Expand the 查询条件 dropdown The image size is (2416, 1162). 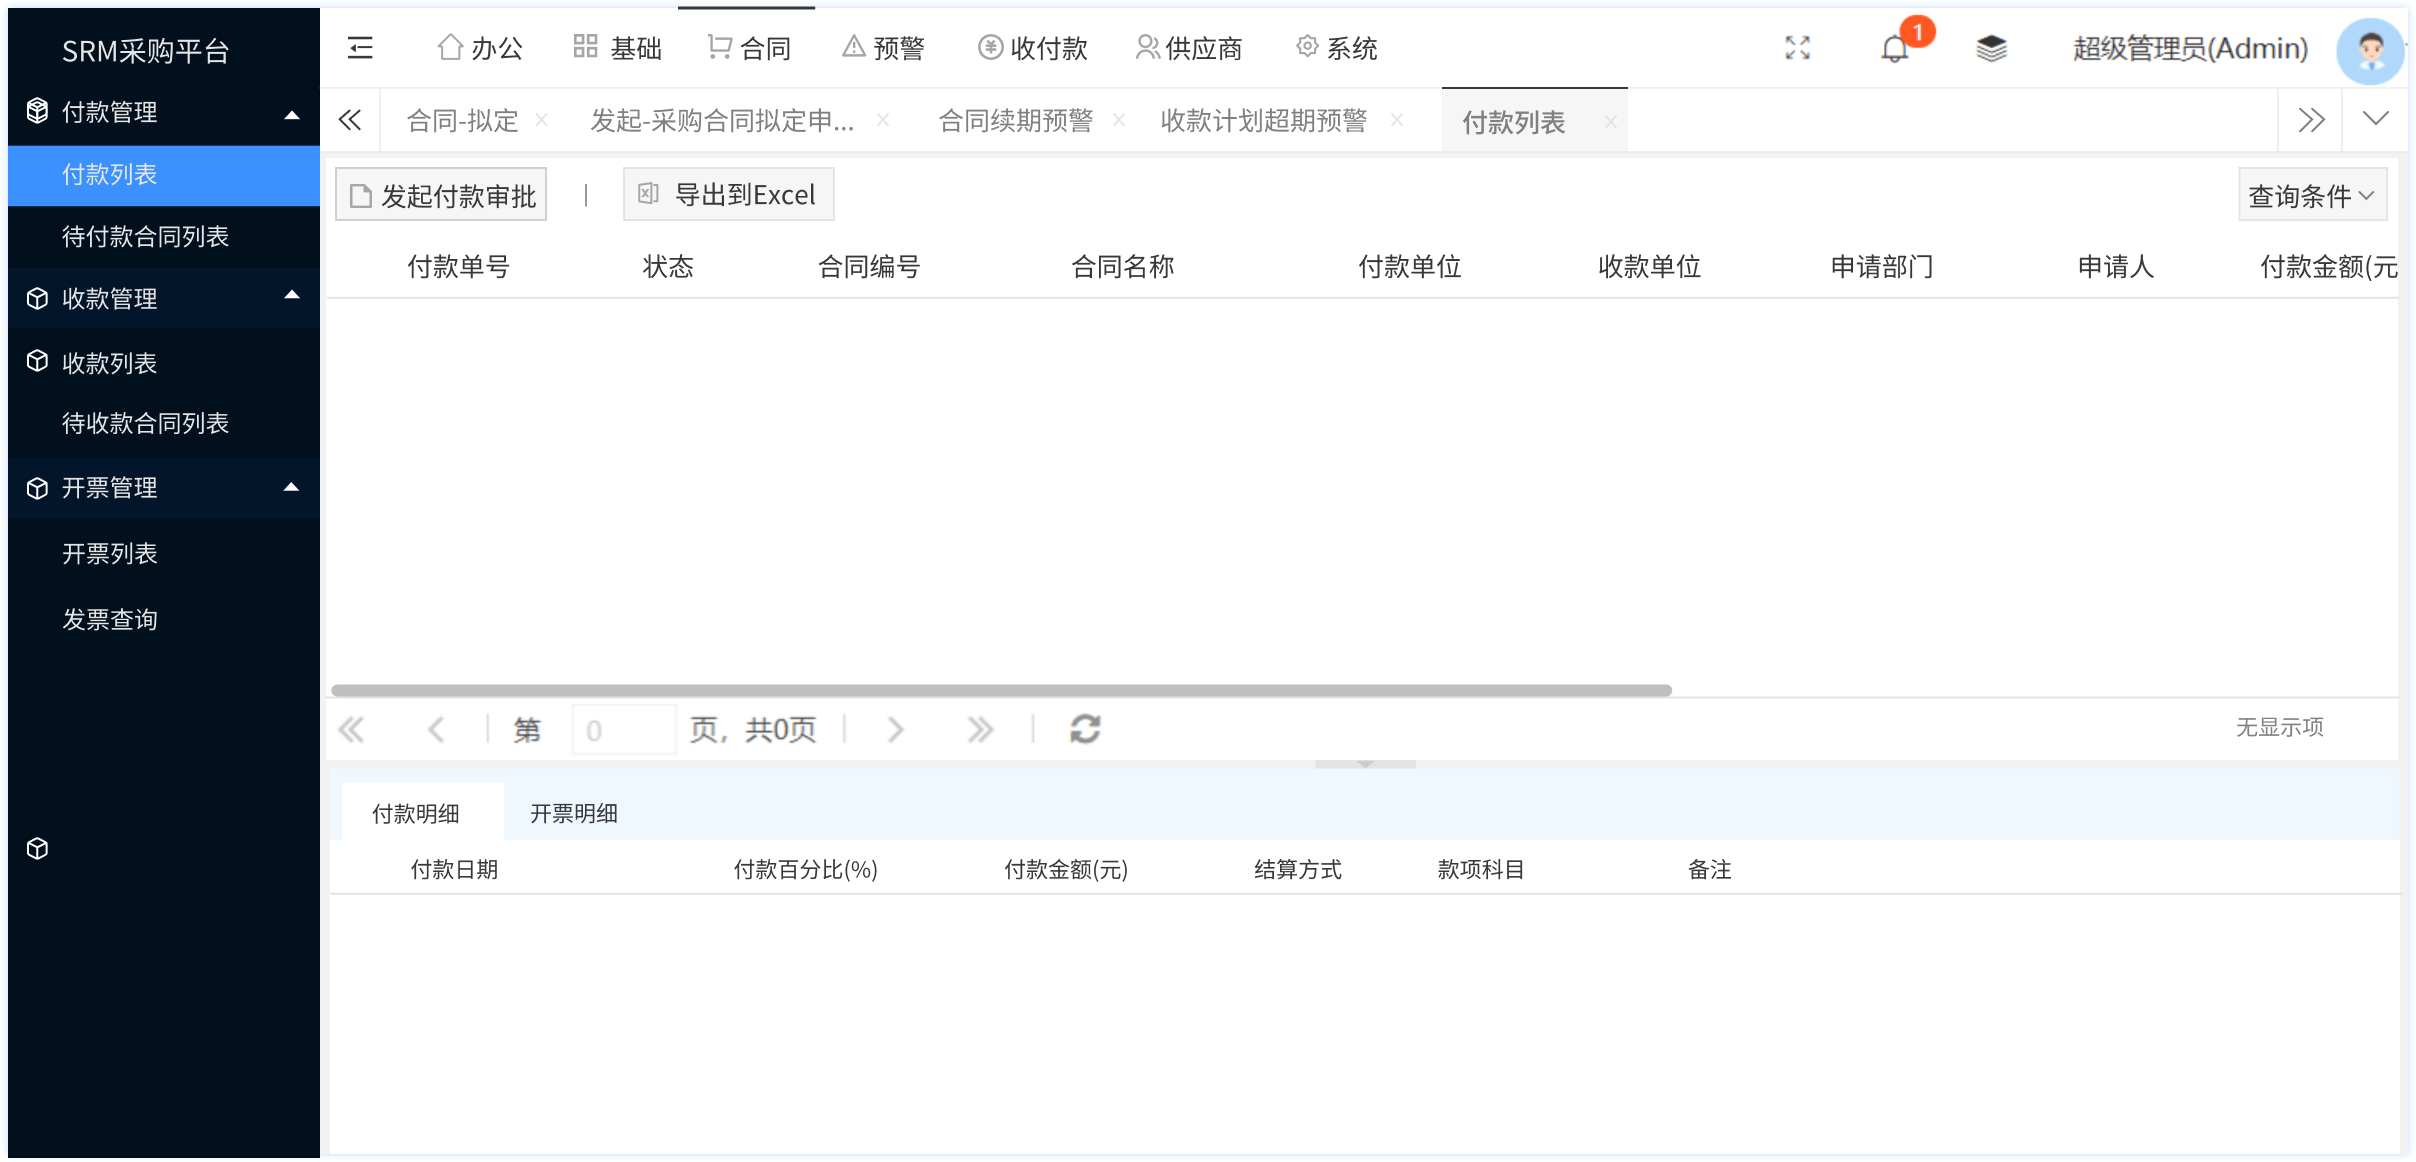click(2311, 196)
